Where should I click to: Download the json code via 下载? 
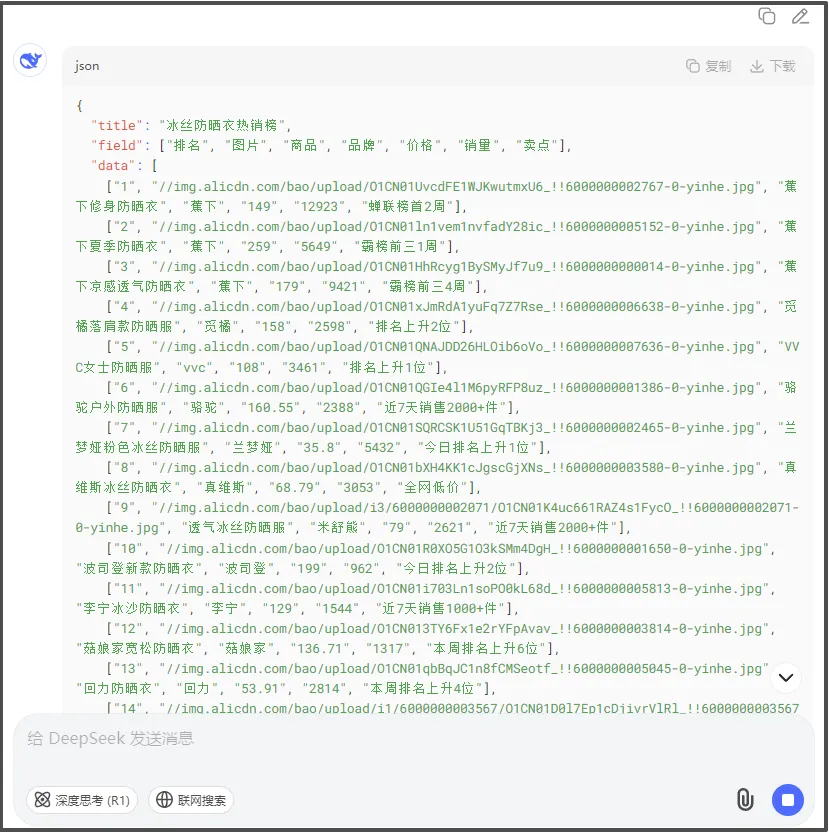click(773, 66)
